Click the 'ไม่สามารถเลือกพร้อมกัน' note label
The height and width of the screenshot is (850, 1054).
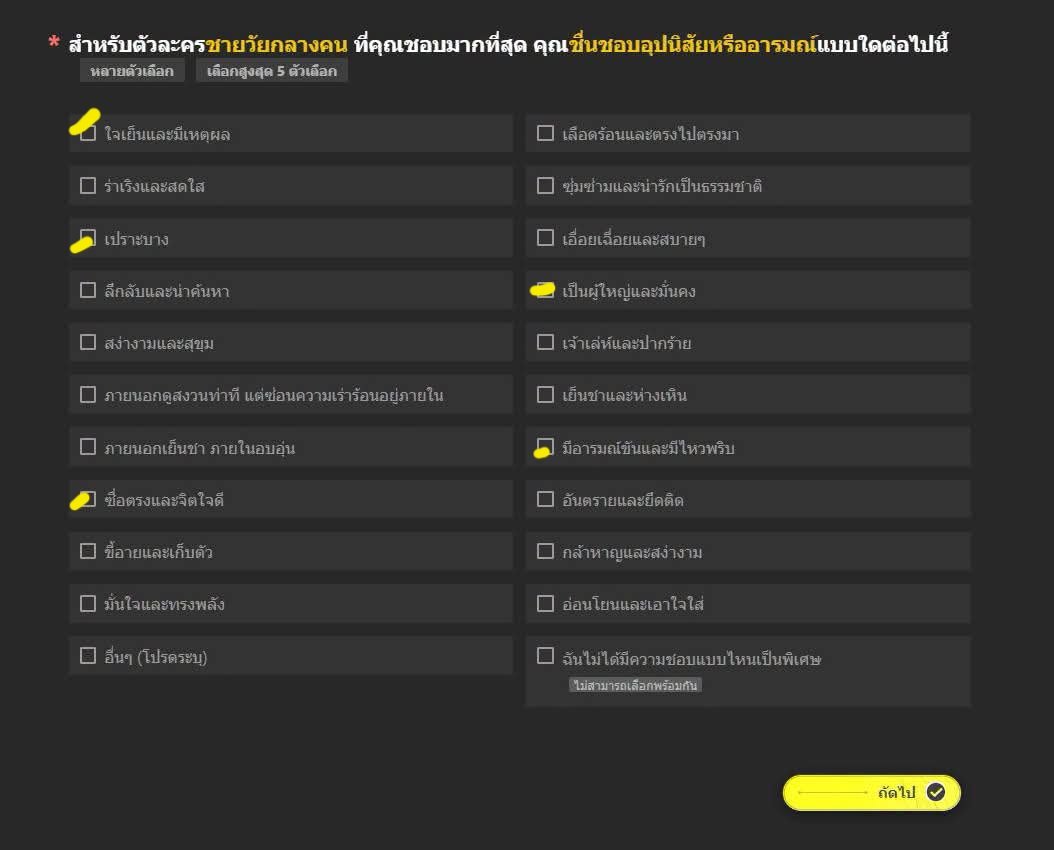click(x=635, y=685)
